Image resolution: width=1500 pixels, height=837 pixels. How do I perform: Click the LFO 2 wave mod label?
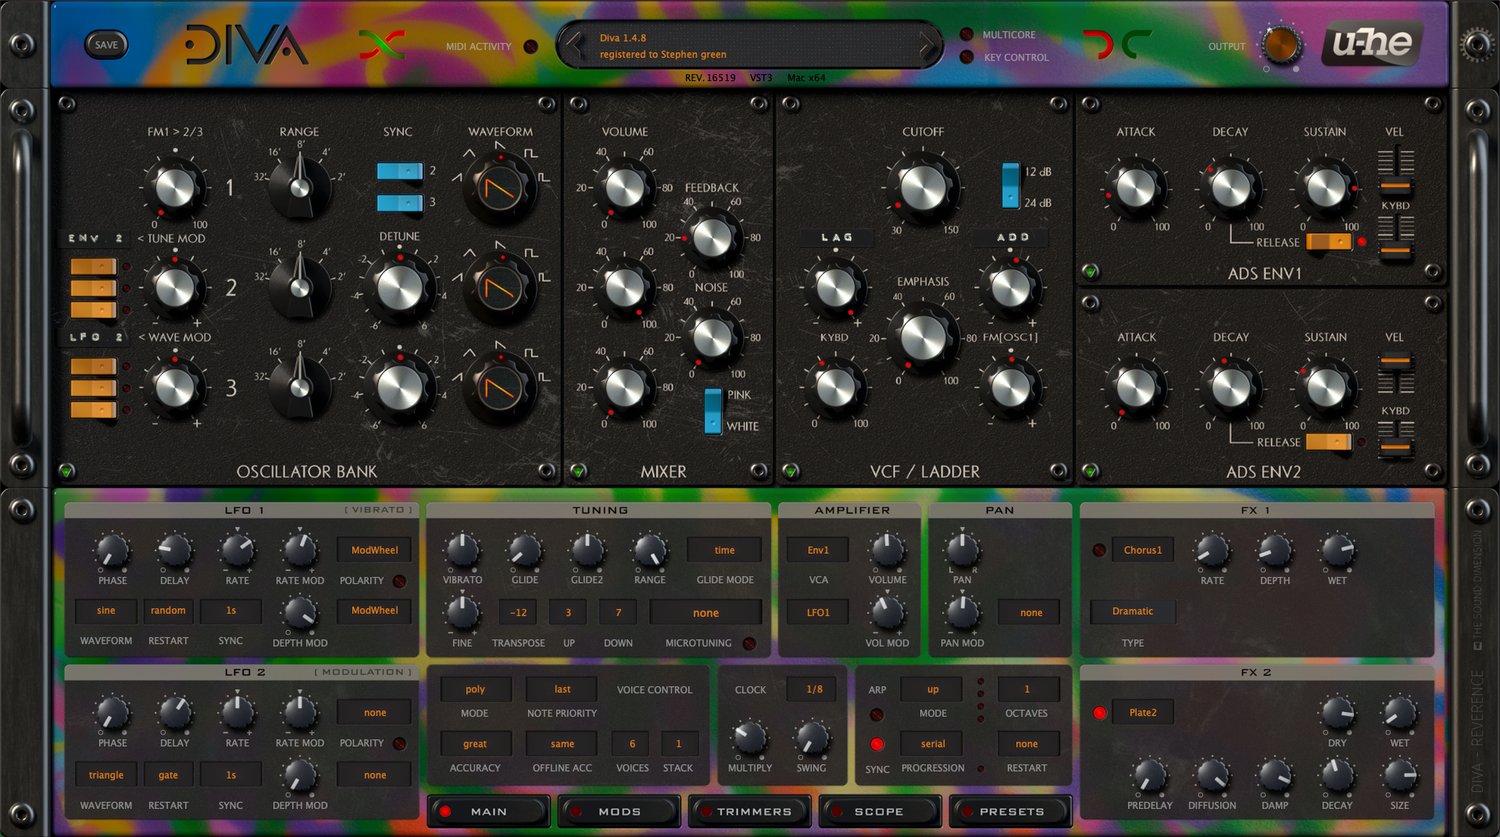pos(96,337)
